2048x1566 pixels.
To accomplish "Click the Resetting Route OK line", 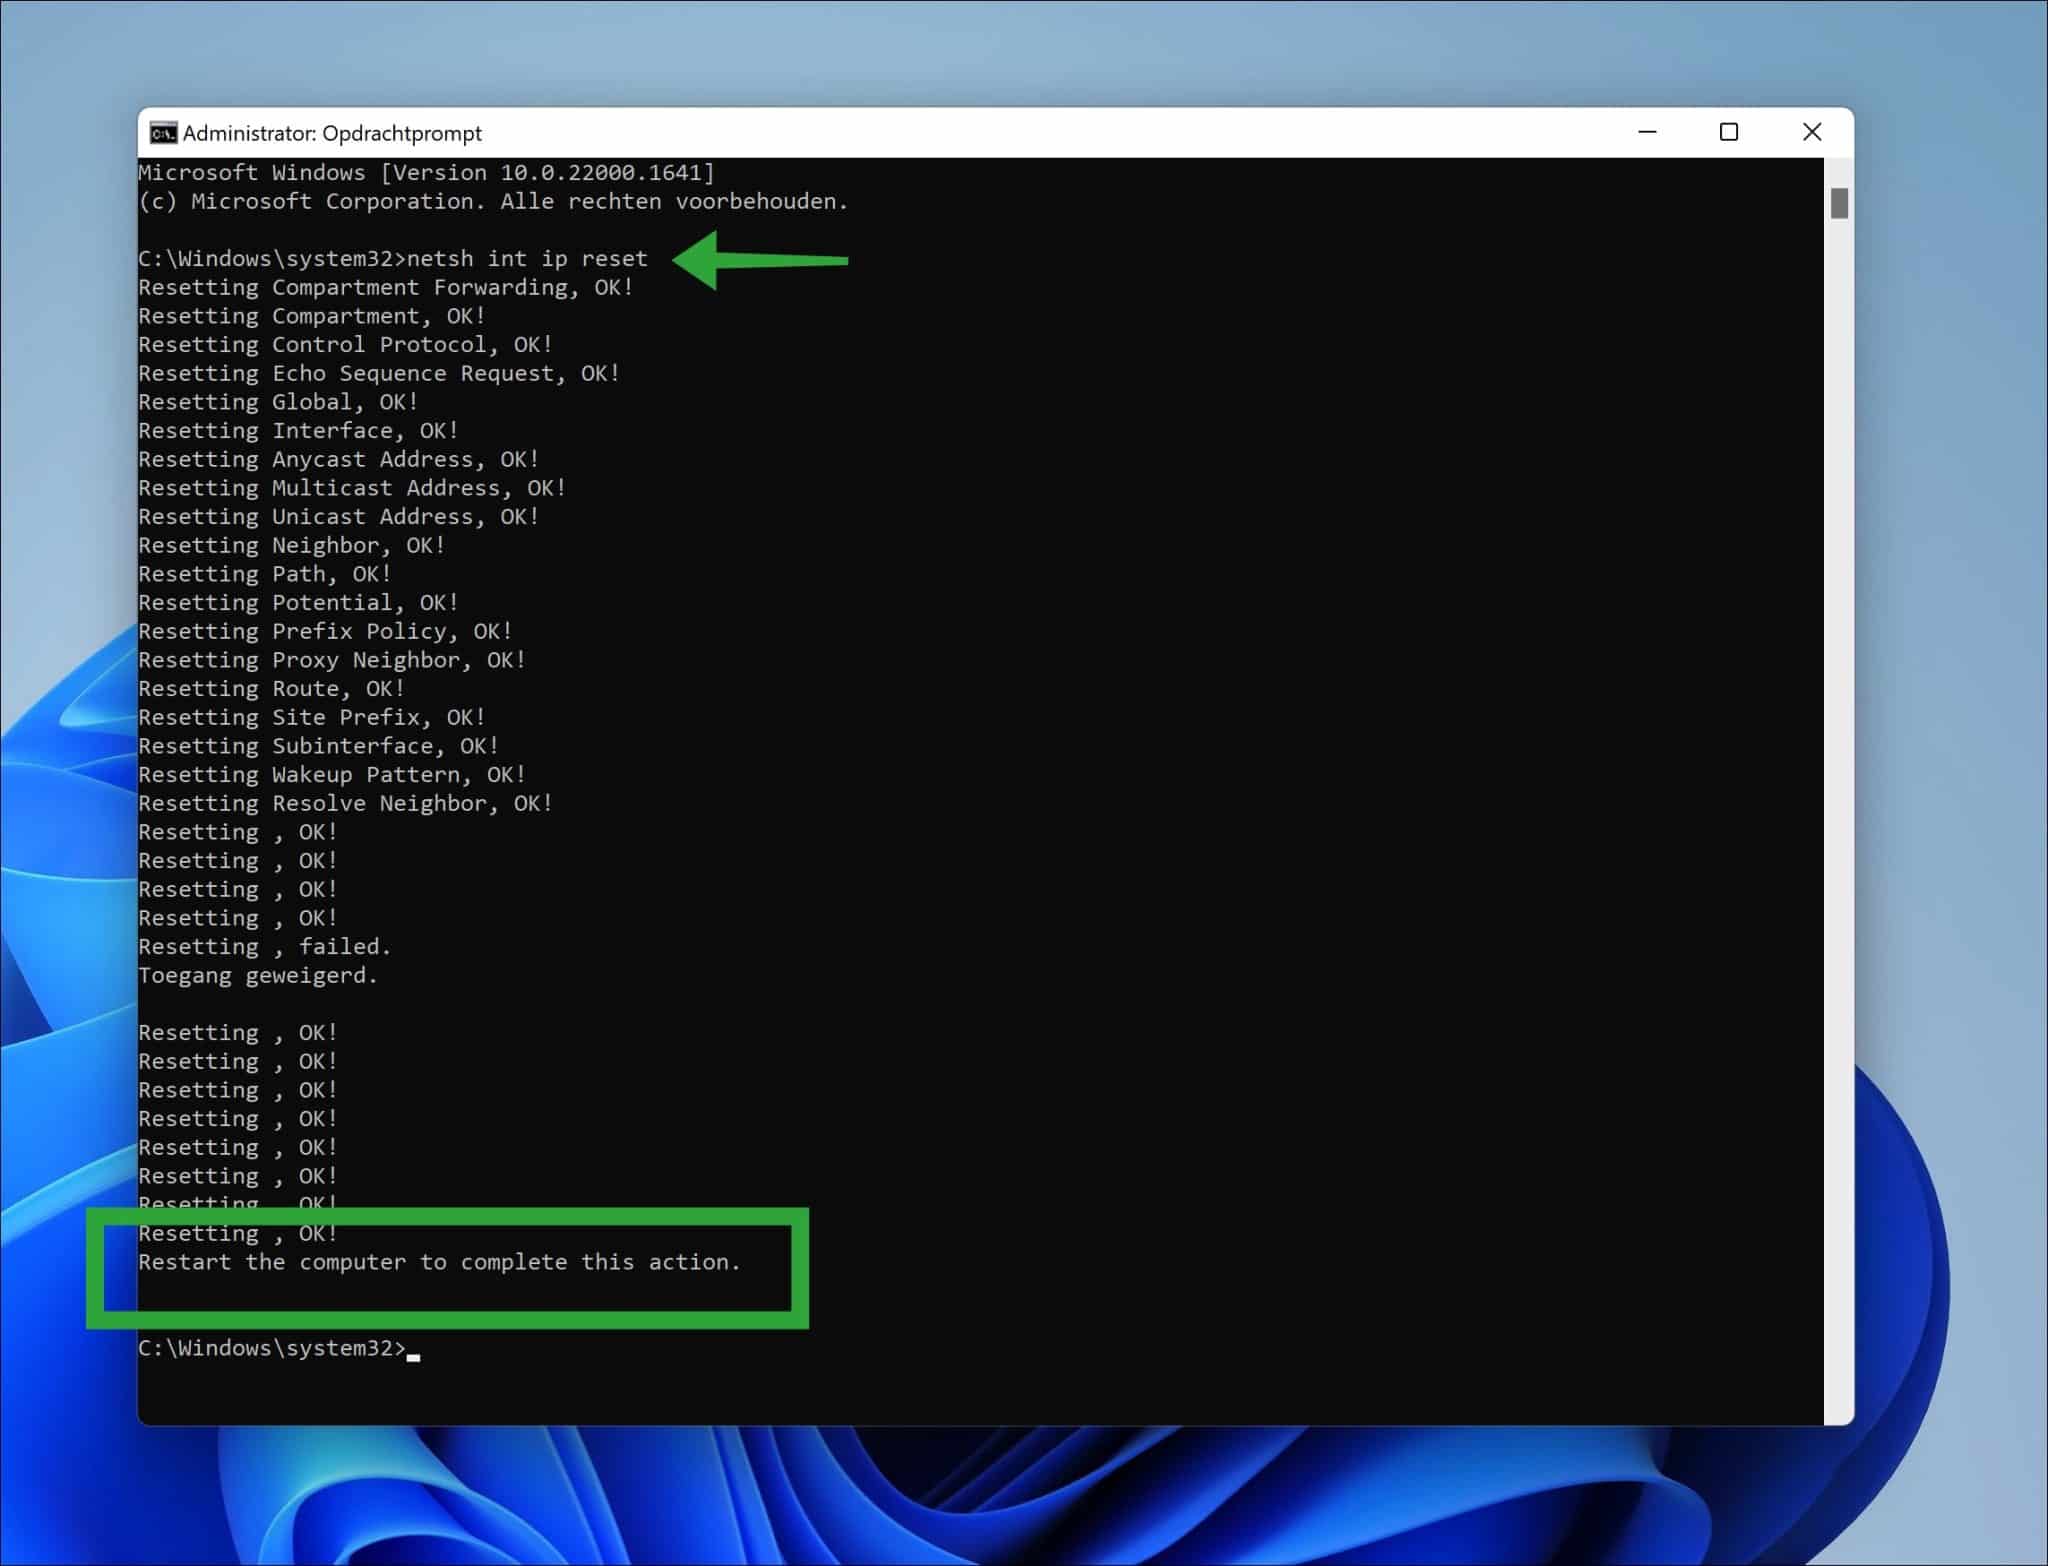I will coord(270,688).
